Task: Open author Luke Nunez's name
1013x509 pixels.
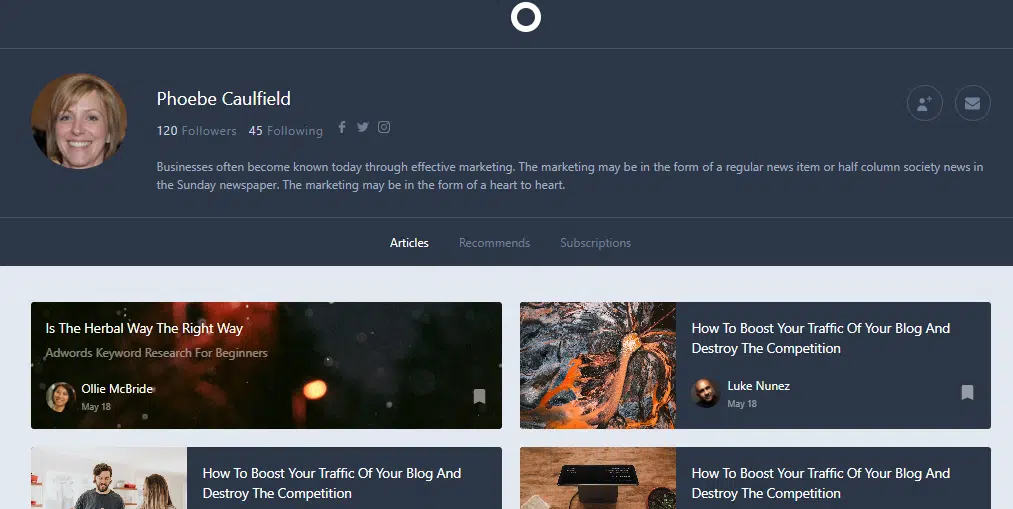Action: pyautogui.click(x=758, y=386)
